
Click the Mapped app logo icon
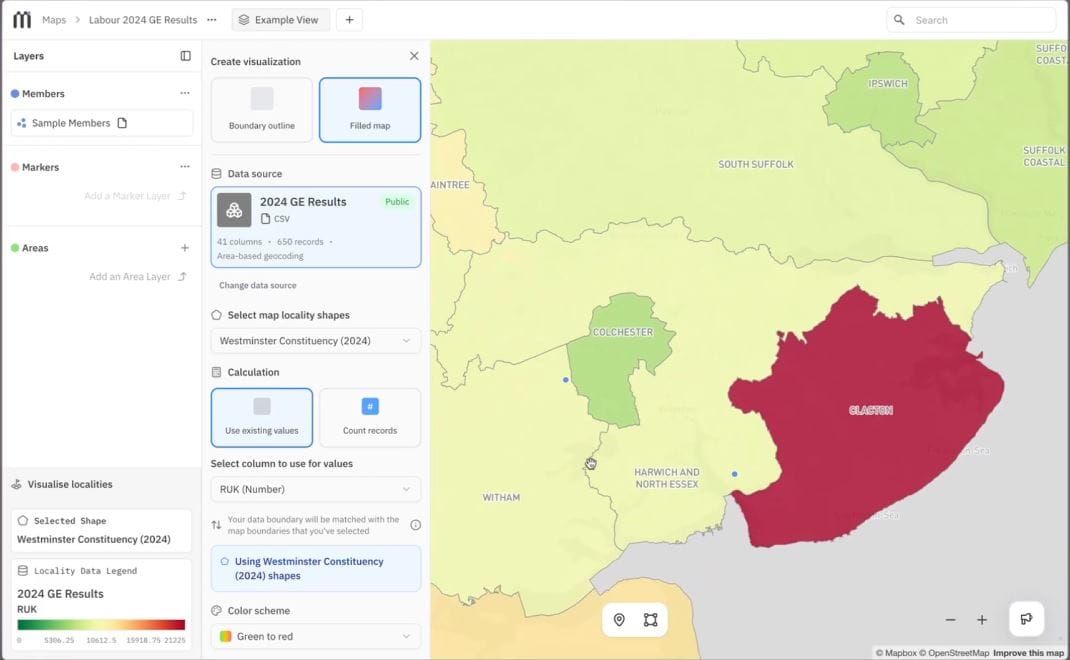[22, 19]
